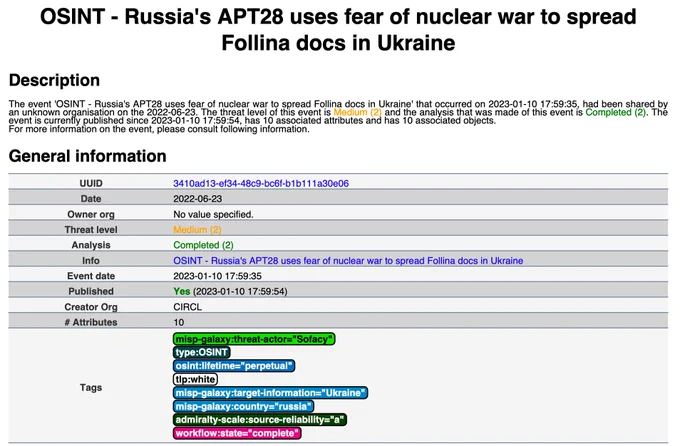Click the Date row label
The height and width of the screenshot is (446, 680).
click(x=91, y=199)
